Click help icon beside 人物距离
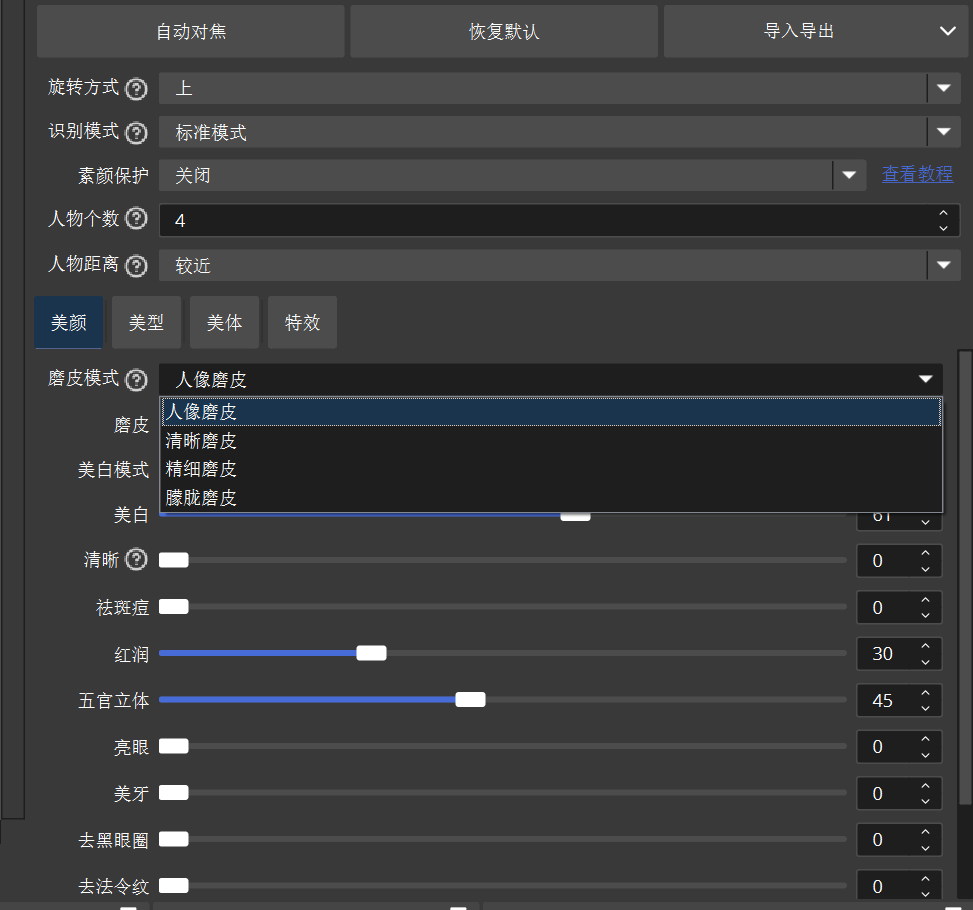This screenshot has height=910, width=973. (137, 266)
